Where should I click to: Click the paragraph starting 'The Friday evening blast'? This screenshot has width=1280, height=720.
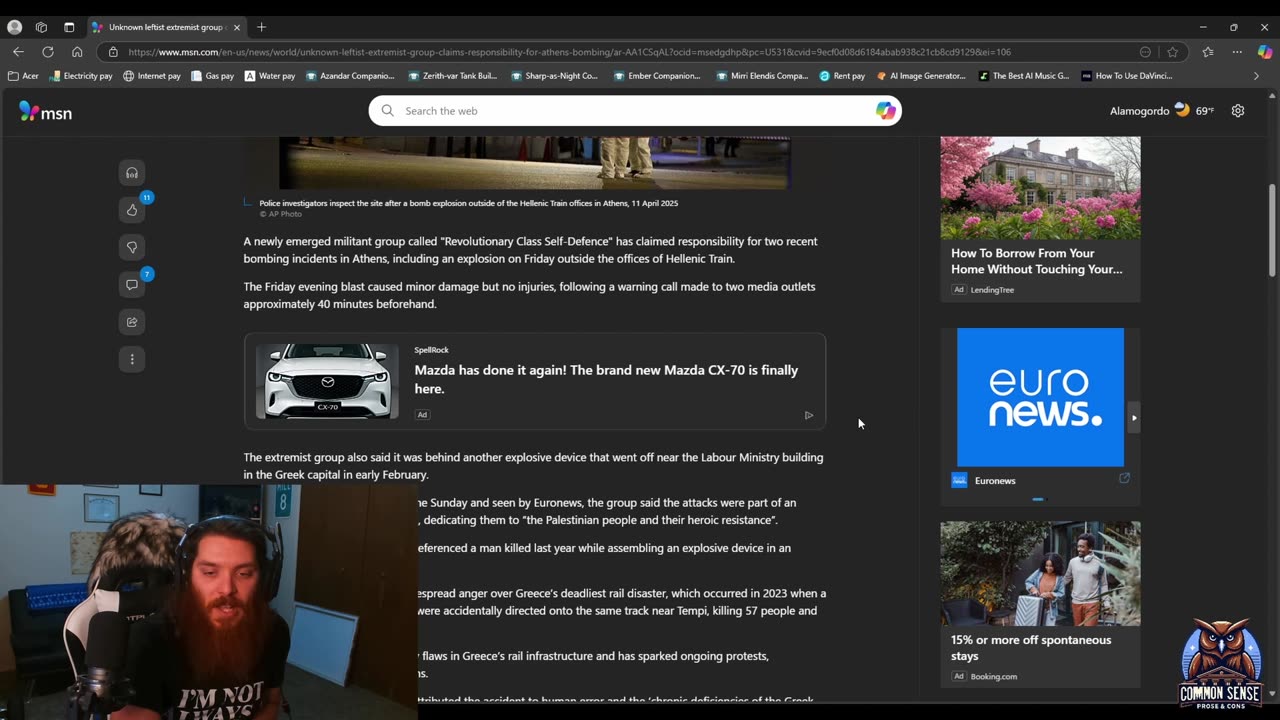pyautogui.click(x=529, y=295)
